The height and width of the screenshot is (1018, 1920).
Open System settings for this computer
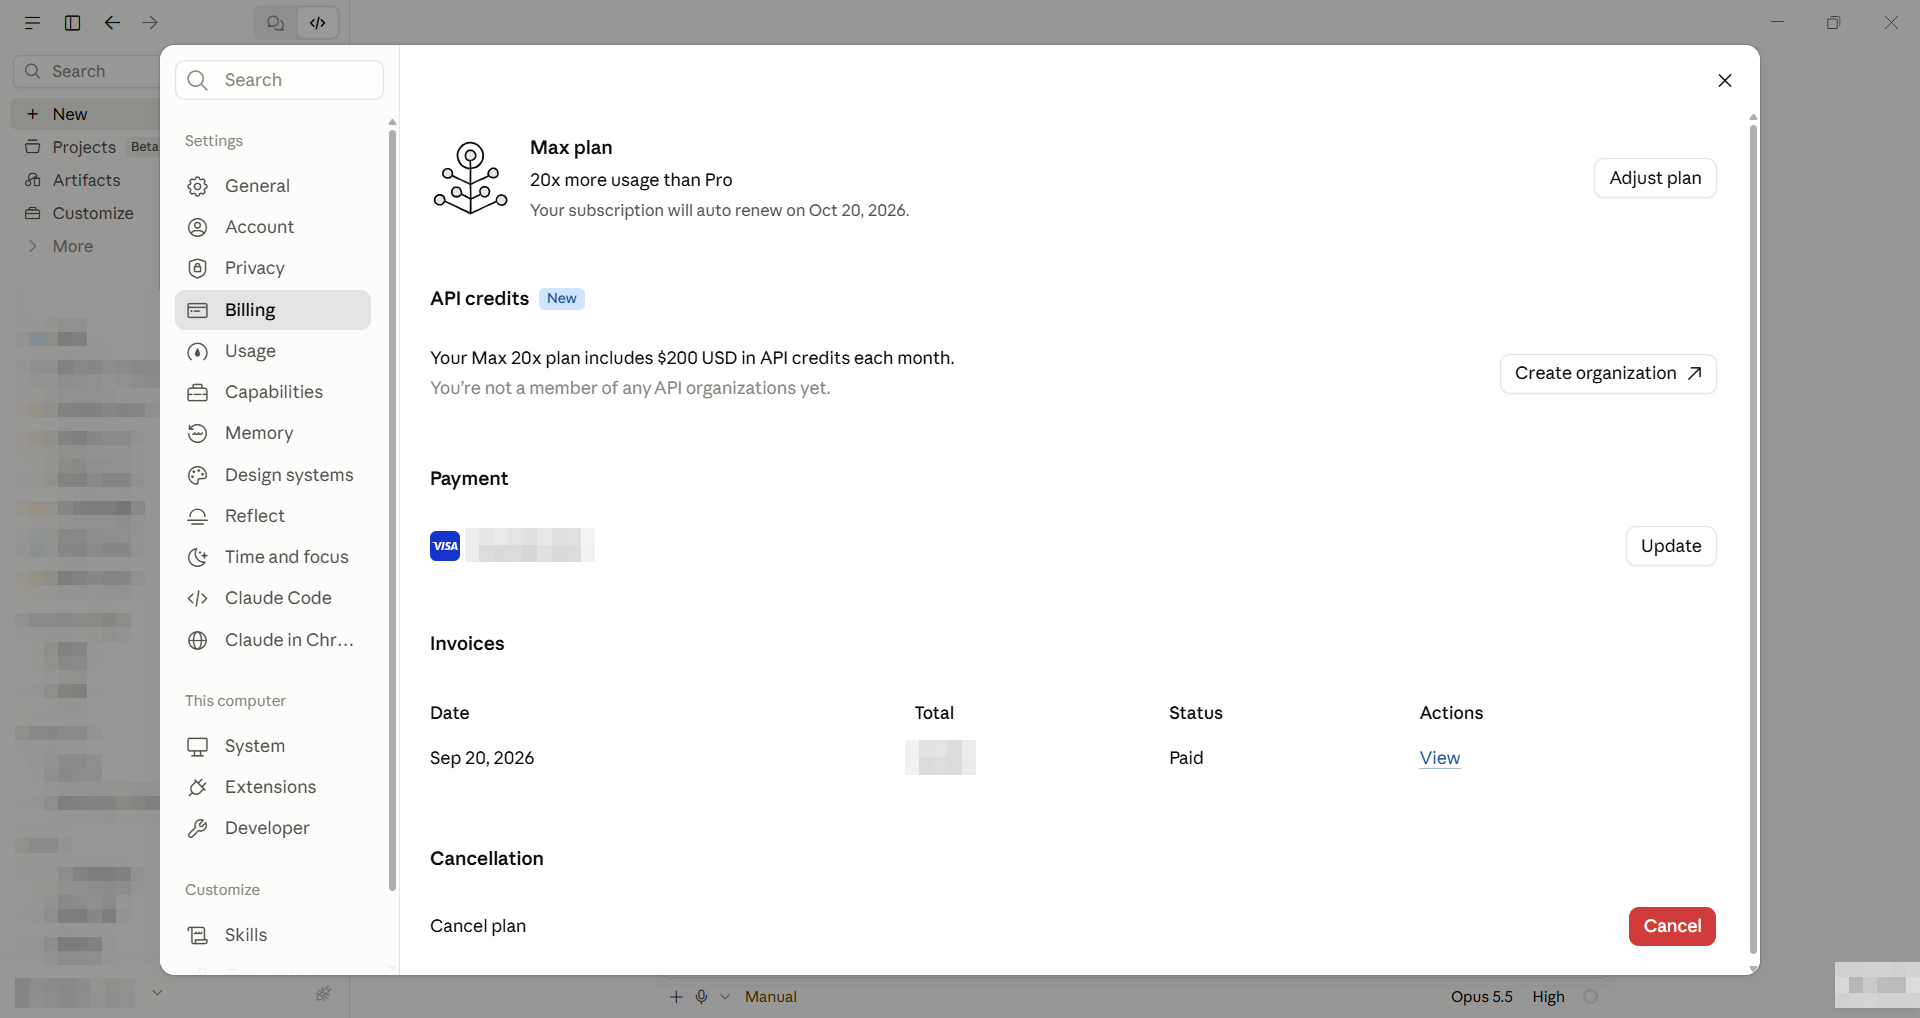[x=273, y=746]
